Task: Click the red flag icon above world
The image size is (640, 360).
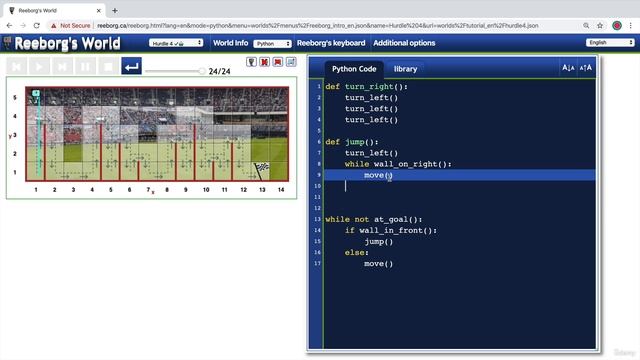Action: coord(278,62)
